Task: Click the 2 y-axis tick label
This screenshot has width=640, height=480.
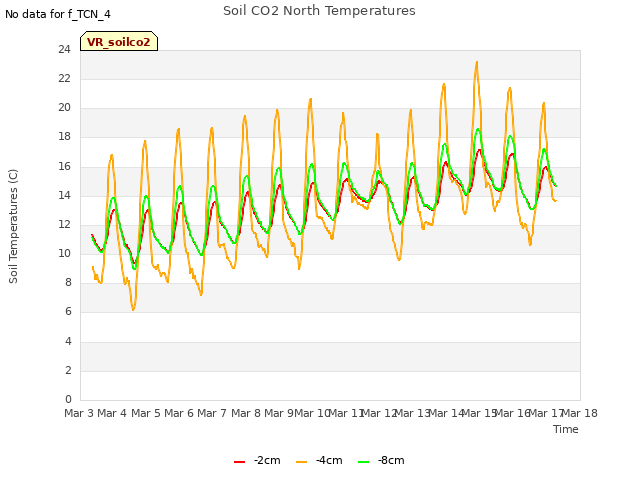Action: click(x=68, y=370)
